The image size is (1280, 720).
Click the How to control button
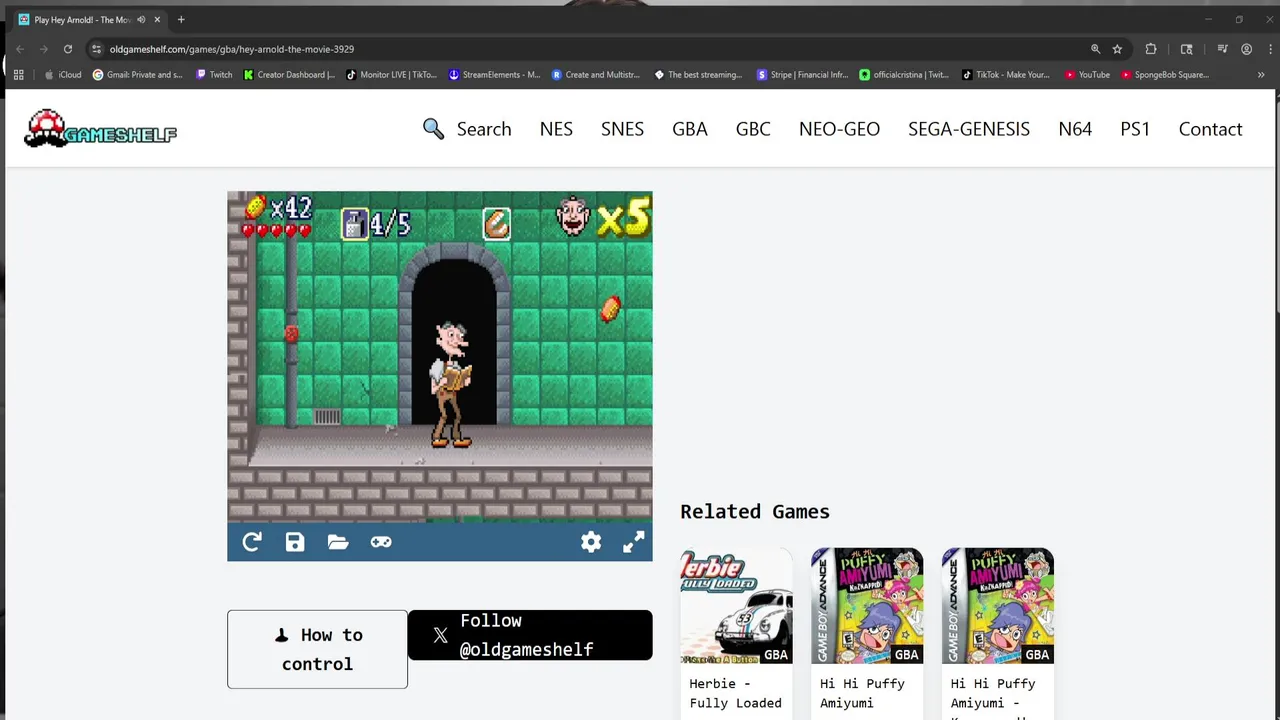[317, 649]
